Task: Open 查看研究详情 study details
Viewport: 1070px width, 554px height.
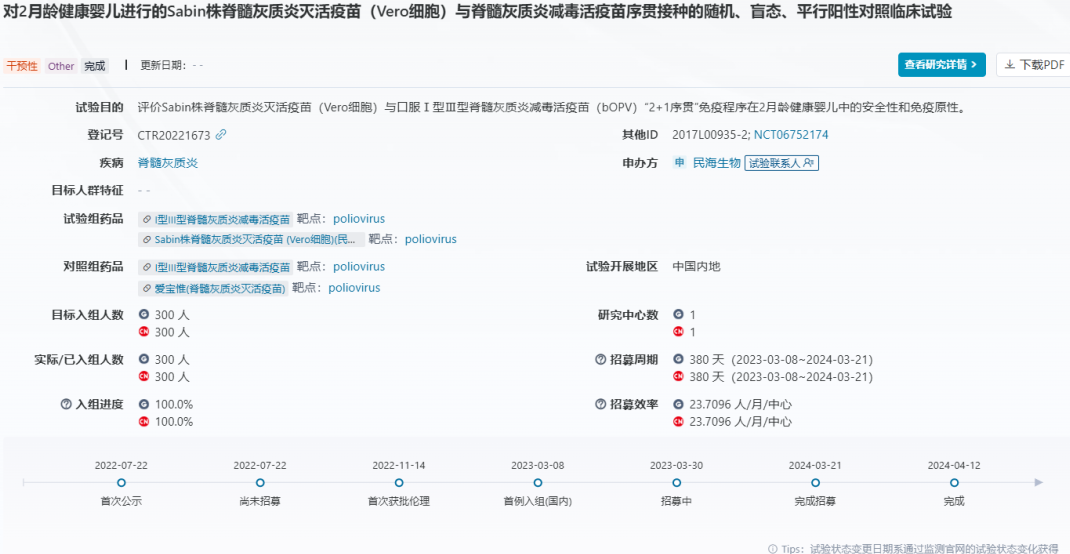Action: coord(942,65)
